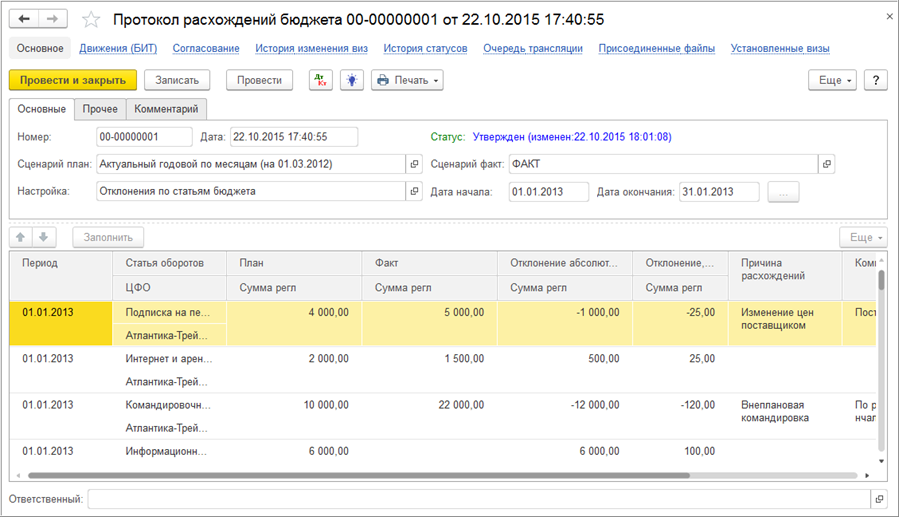Click the Дата начала input field
Viewport: 900px width, 517px height.
548,192
